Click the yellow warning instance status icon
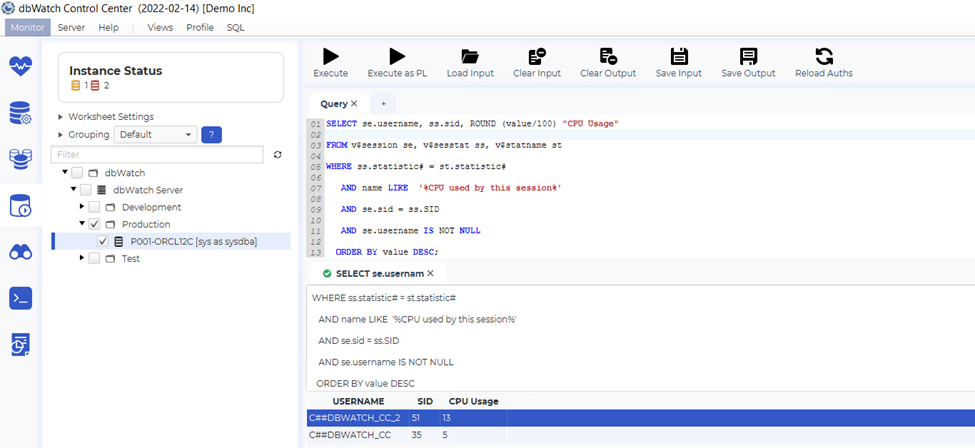Screen dimensions: 975x448 75,86
